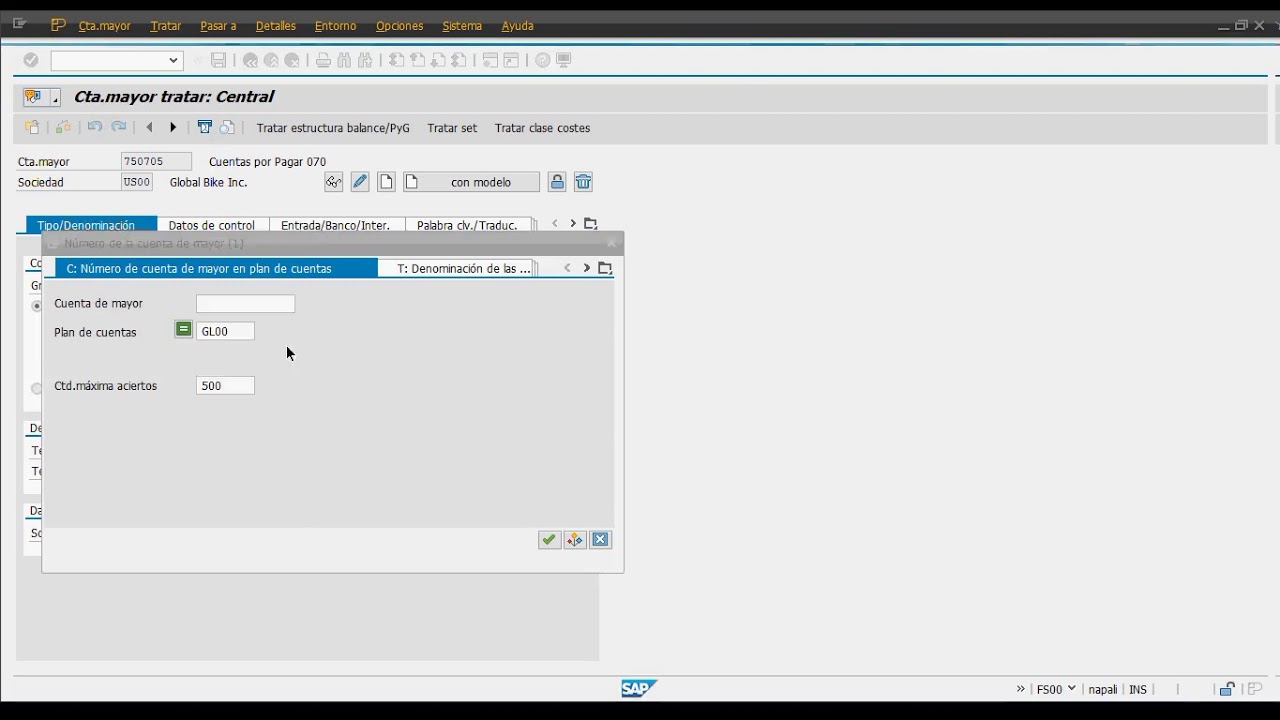This screenshot has width=1280, height=720.
Task: Open the Detalles menu
Action: click(x=275, y=26)
